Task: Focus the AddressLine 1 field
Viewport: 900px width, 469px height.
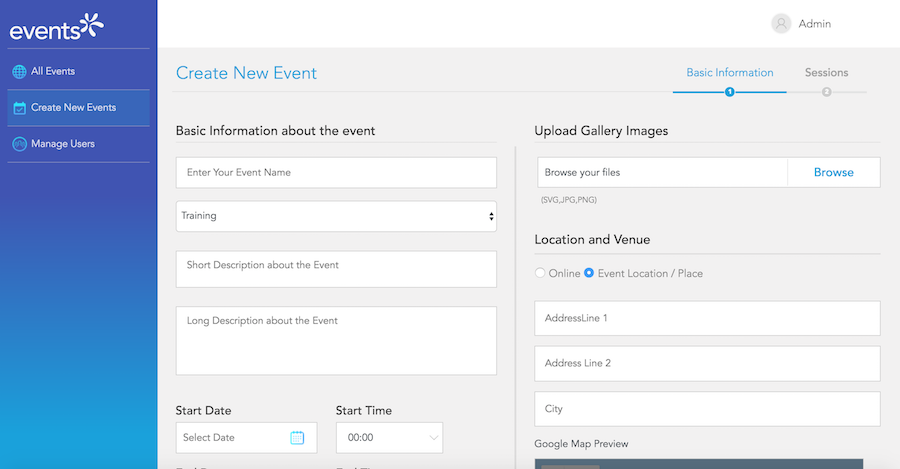Action: (707, 318)
